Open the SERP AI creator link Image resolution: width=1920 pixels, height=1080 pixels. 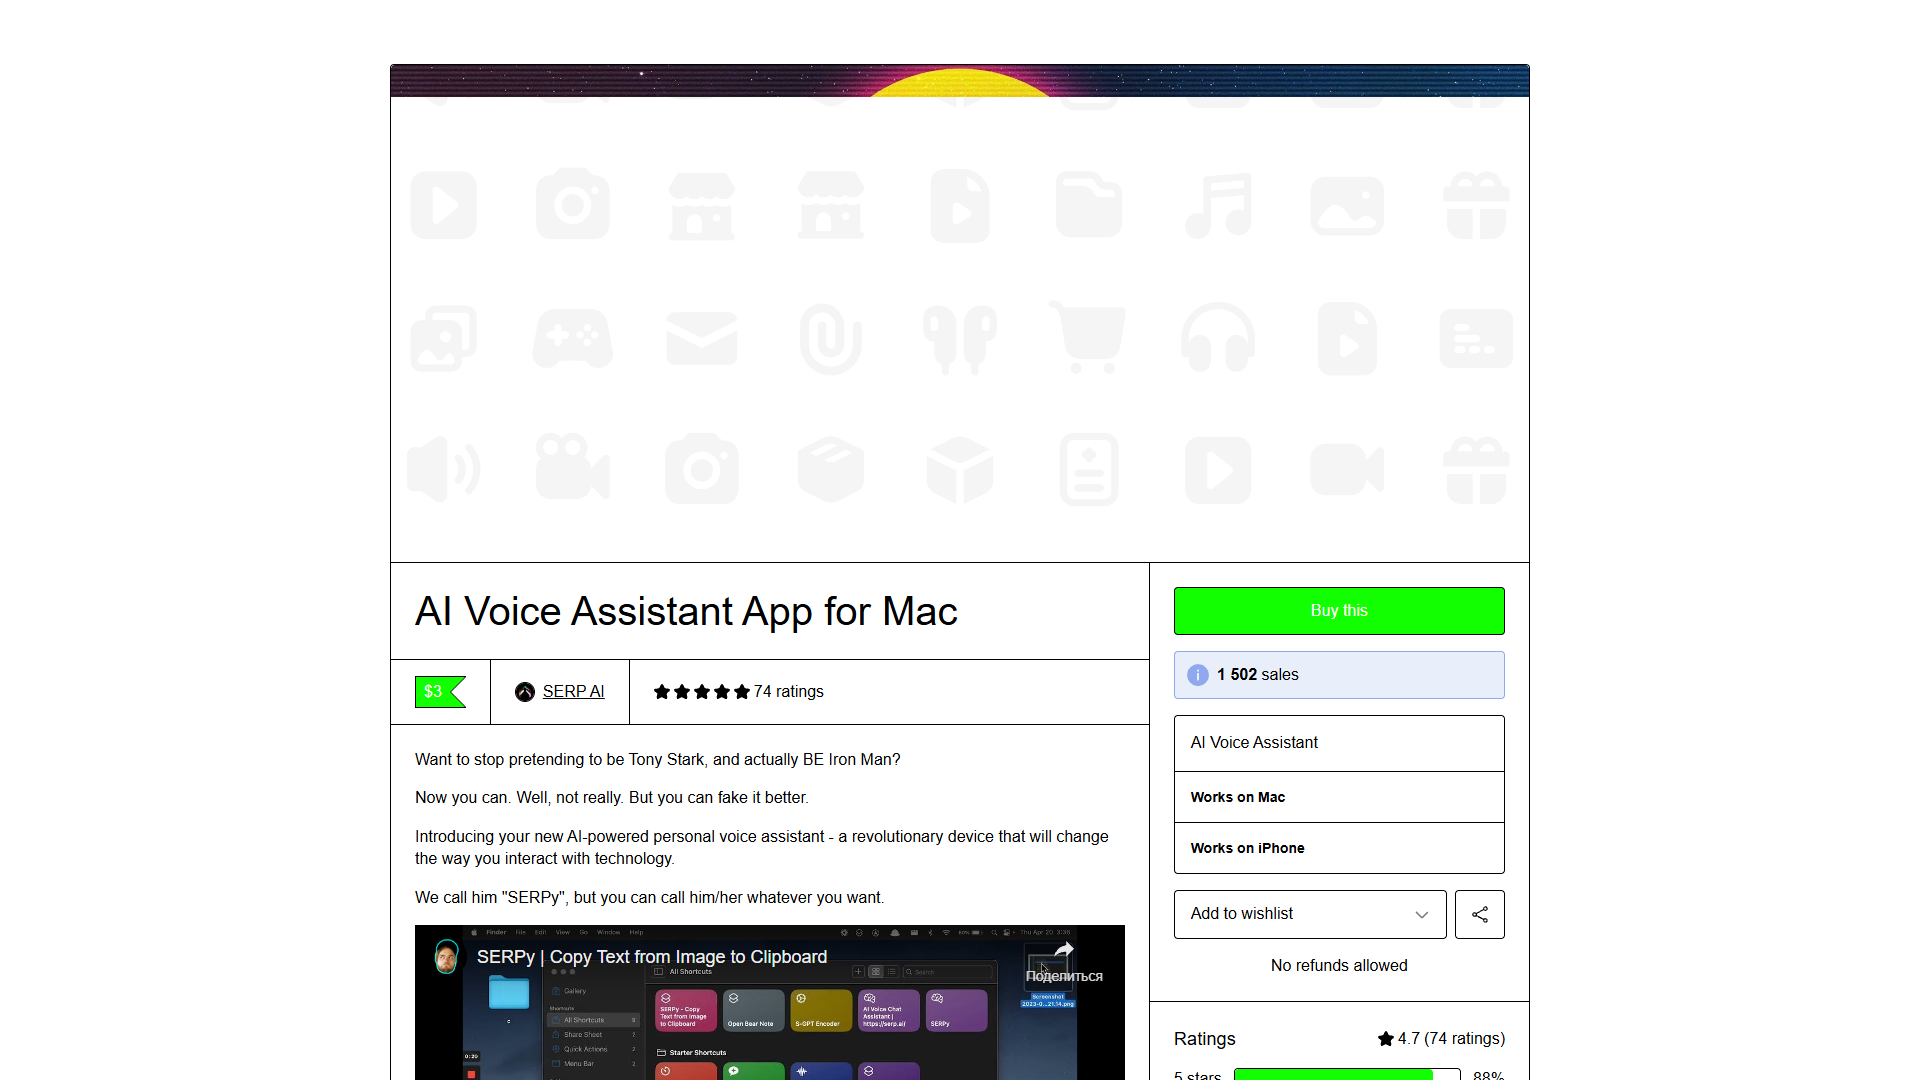coord(573,692)
